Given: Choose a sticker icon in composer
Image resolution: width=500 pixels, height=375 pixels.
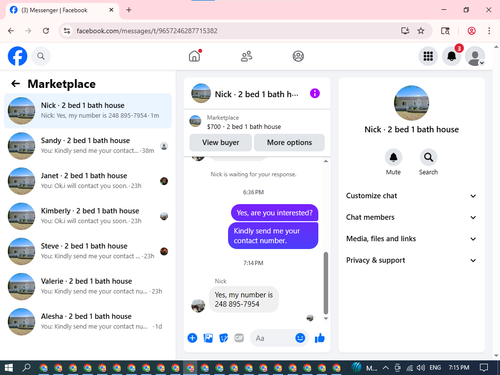Looking at the screenshot, I should coord(223,338).
